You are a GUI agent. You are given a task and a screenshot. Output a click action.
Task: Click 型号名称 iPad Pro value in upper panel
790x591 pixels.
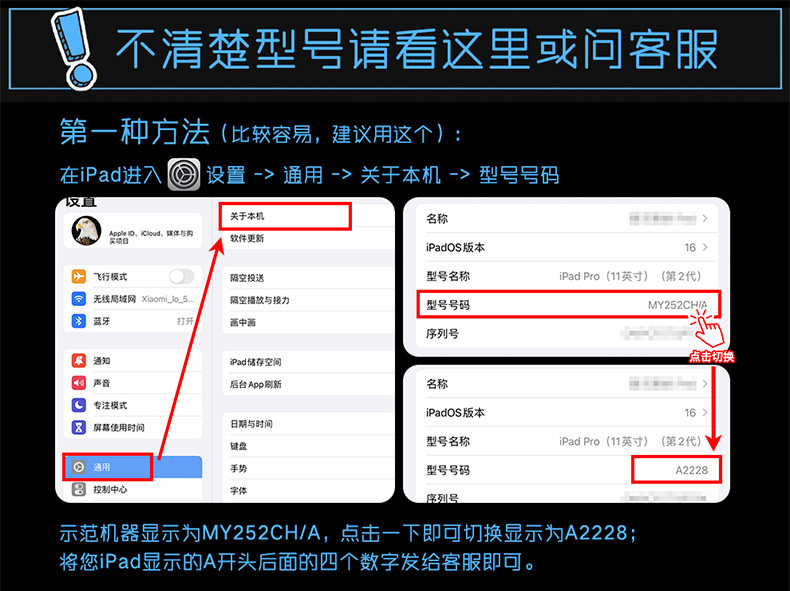pos(630,276)
